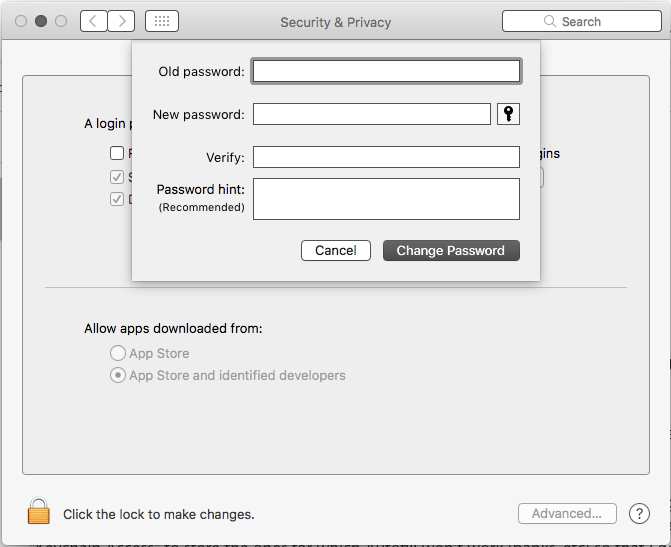Click the Password hint text box
The height and width of the screenshot is (547, 671).
[386, 198]
